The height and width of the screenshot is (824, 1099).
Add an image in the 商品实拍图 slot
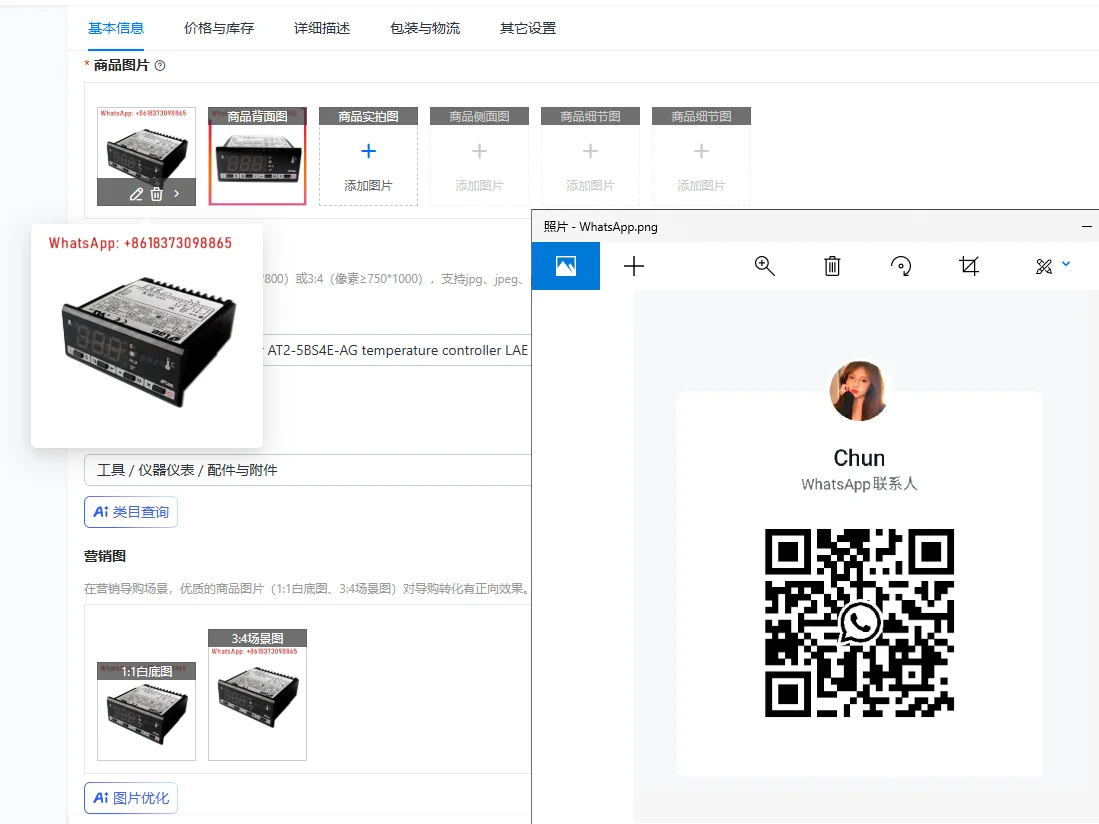[x=368, y=156]
